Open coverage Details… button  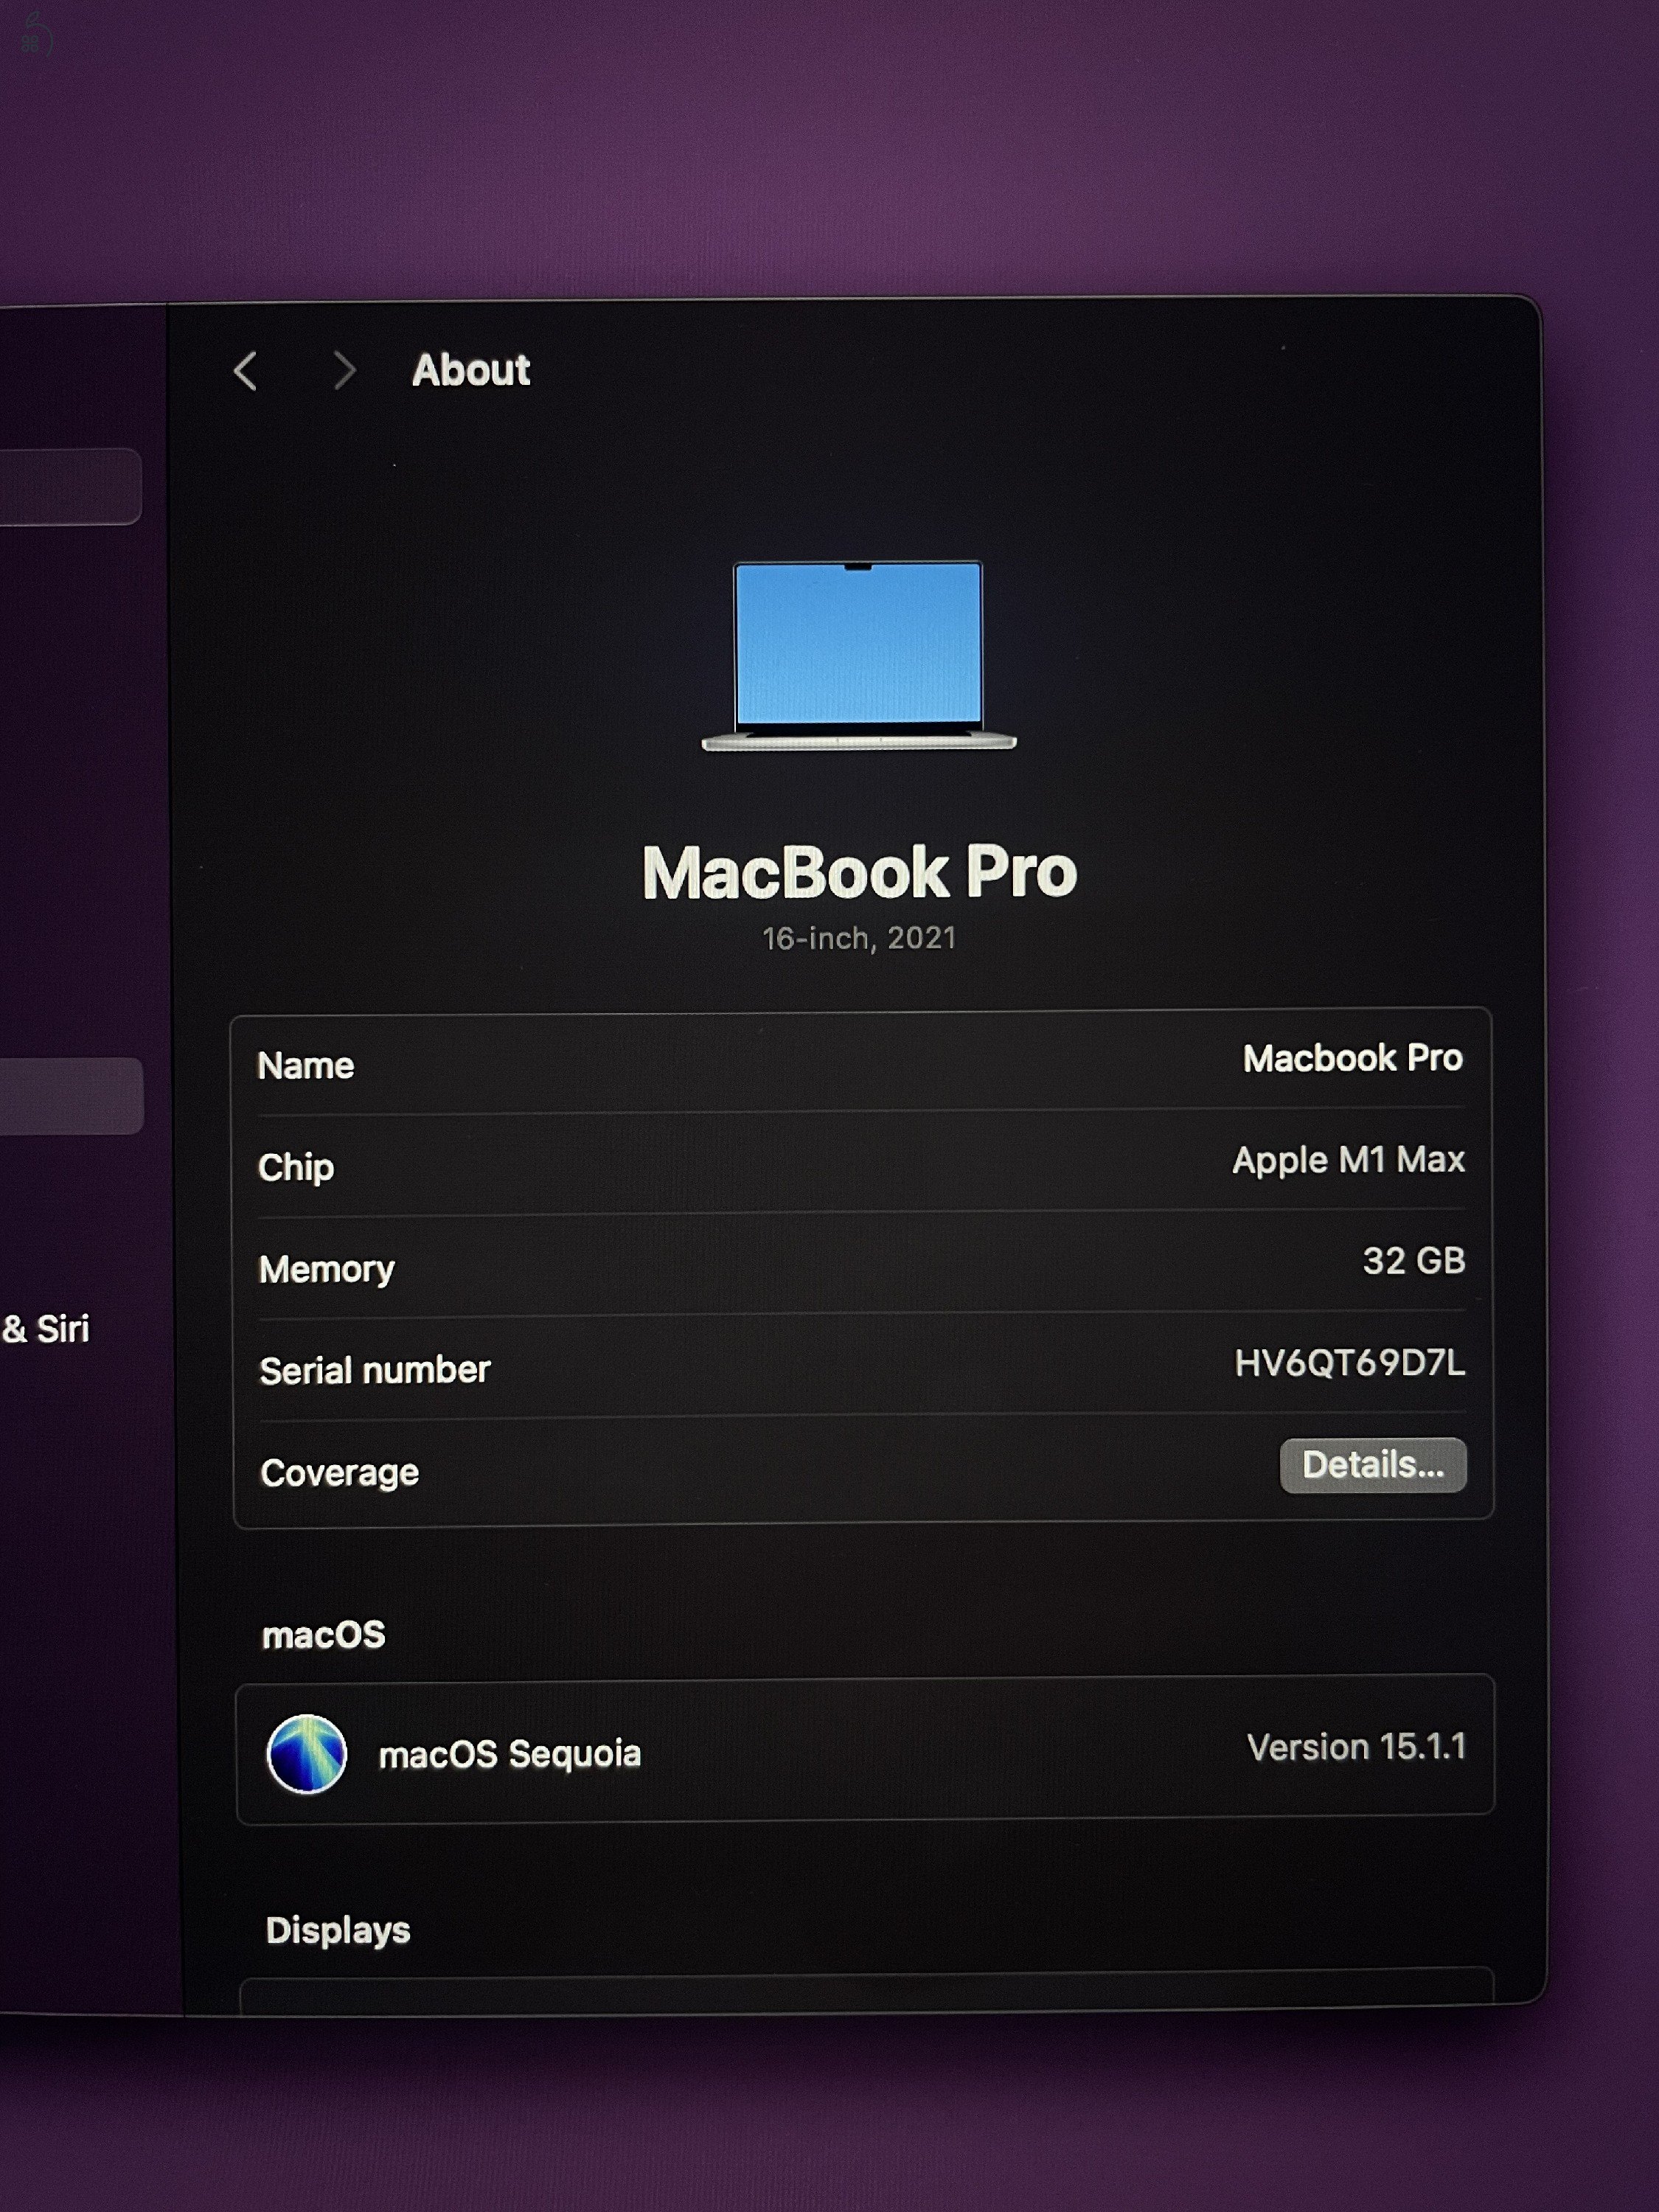[1373, 1465]
